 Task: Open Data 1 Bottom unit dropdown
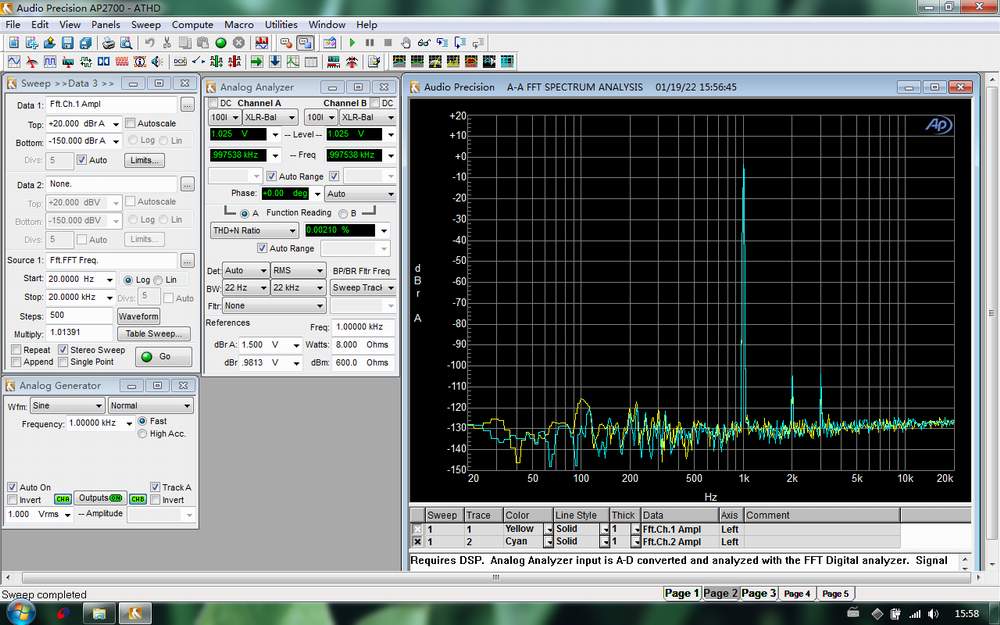[115, 142]
